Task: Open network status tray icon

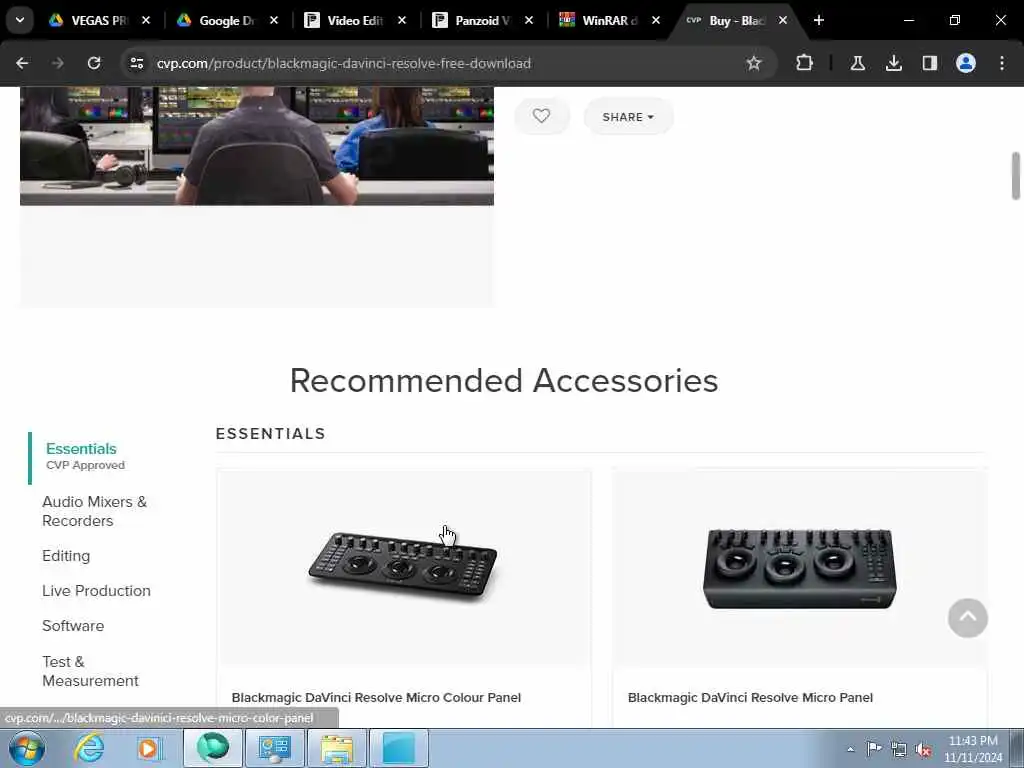Action: pos(899,749)
